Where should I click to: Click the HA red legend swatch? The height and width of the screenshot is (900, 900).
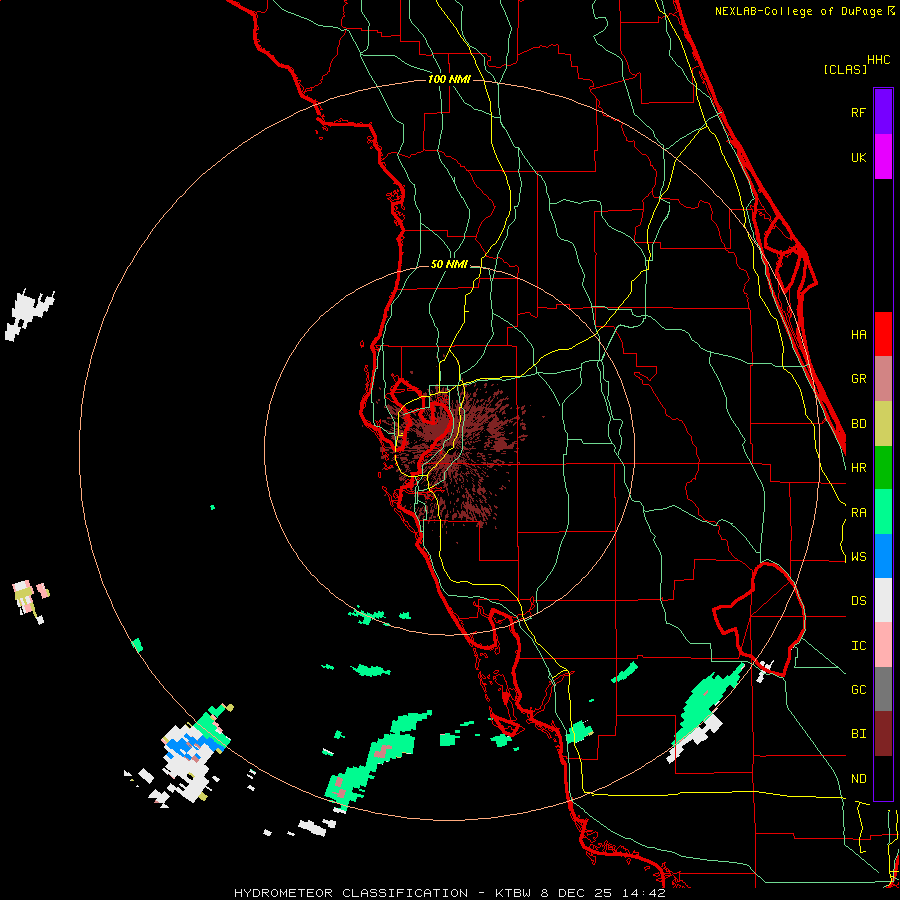883,334
